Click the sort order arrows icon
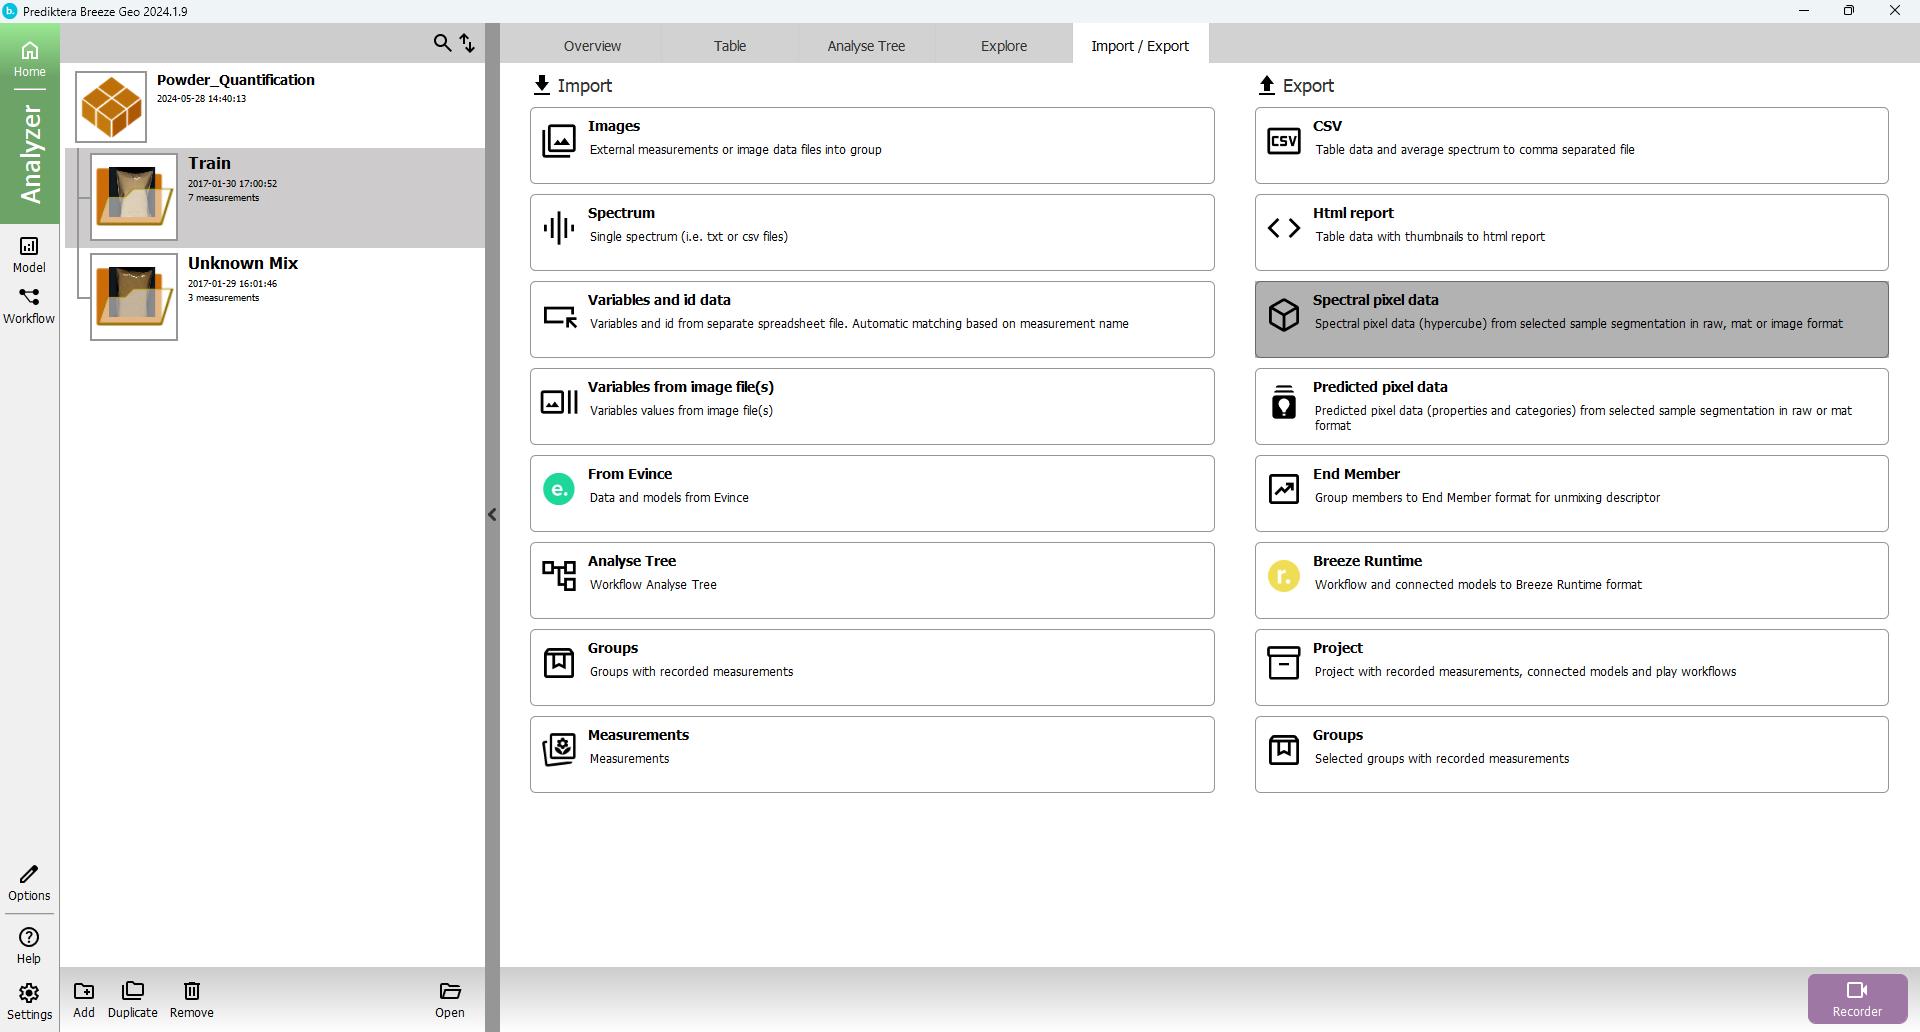Viewport: 1920px width, 1032px height. (467, 43)
